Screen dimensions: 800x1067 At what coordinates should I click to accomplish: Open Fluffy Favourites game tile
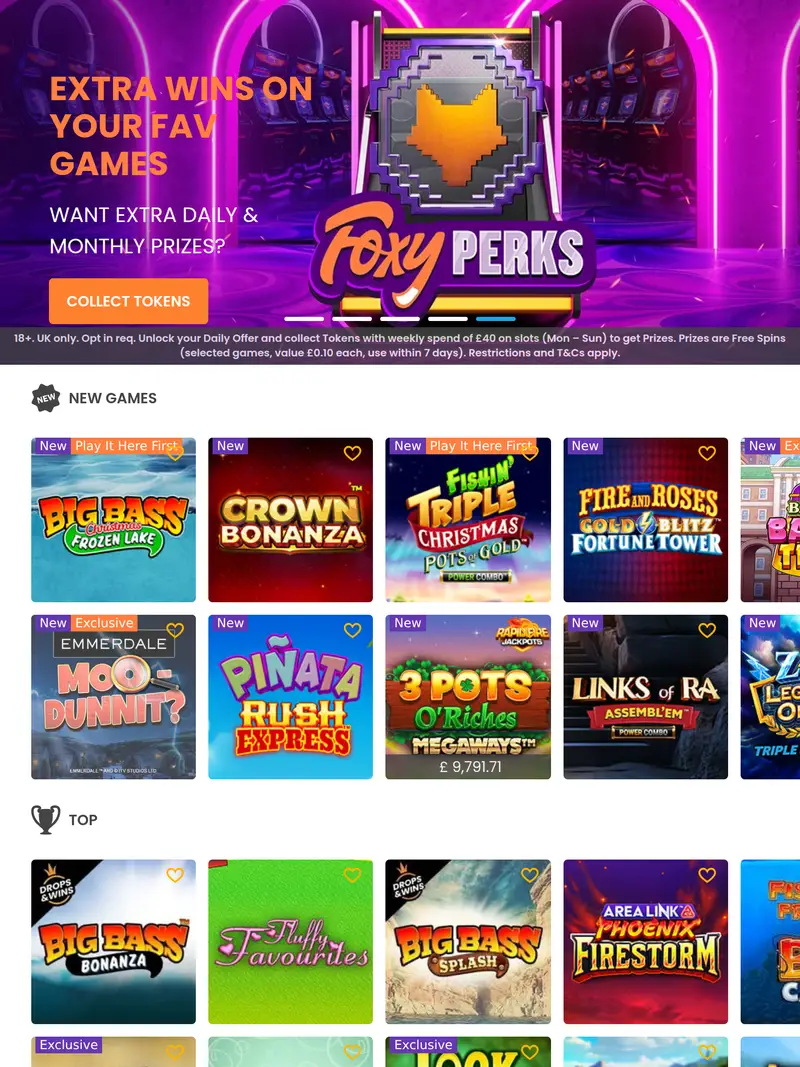click(290, 941)
